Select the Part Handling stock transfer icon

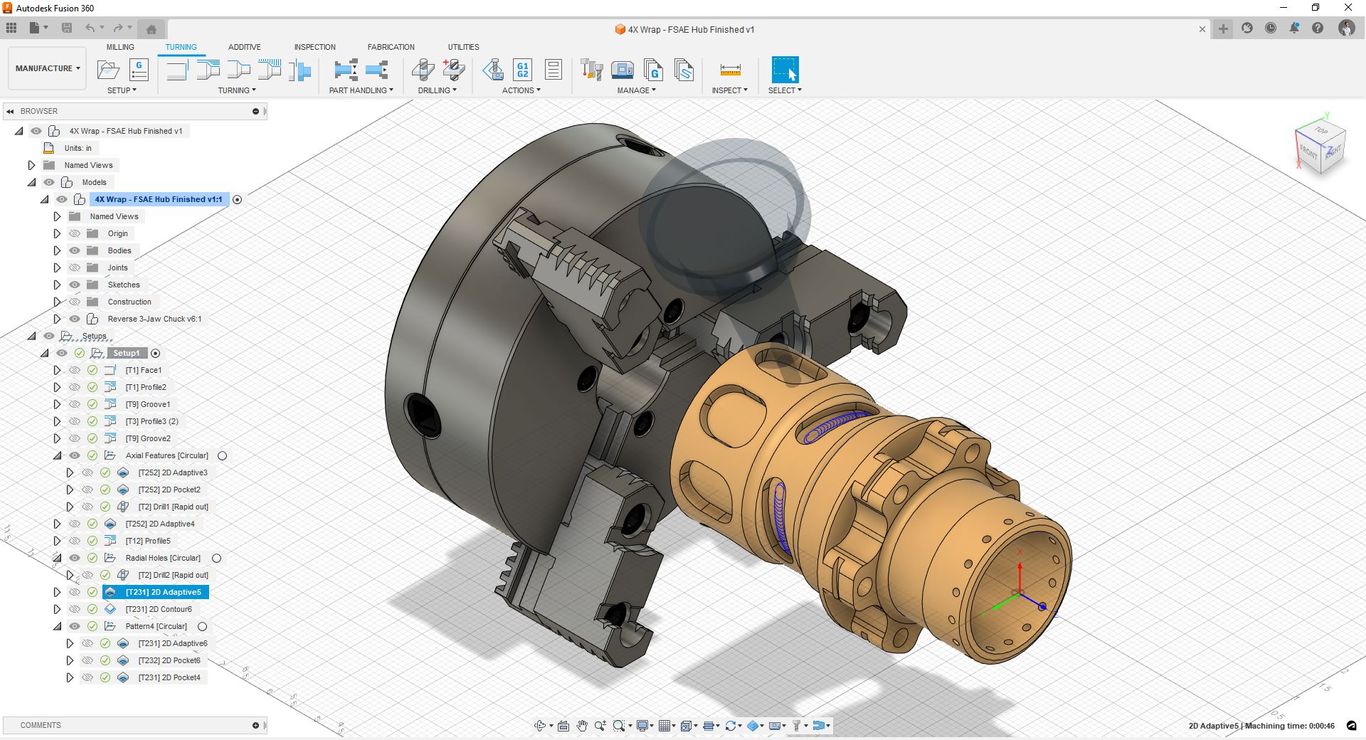(x=345, y=70)
